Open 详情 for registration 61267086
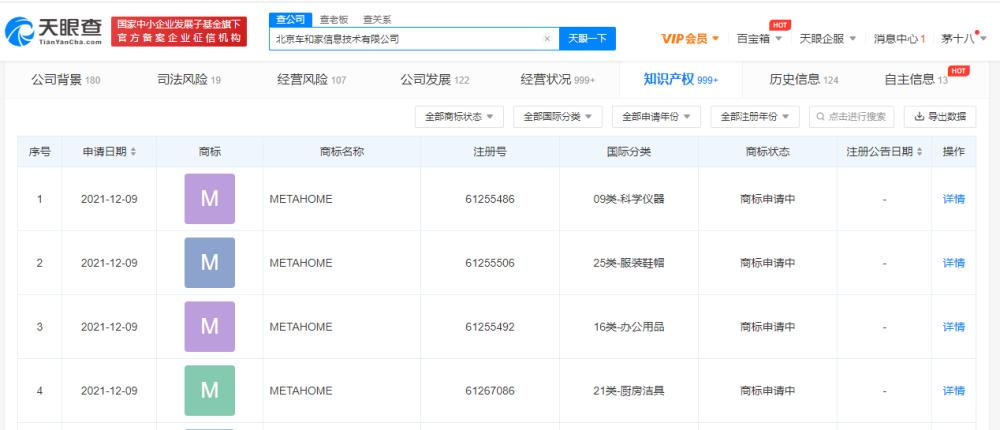This screenshot has width=1000, height=430. tap(953, 390)
